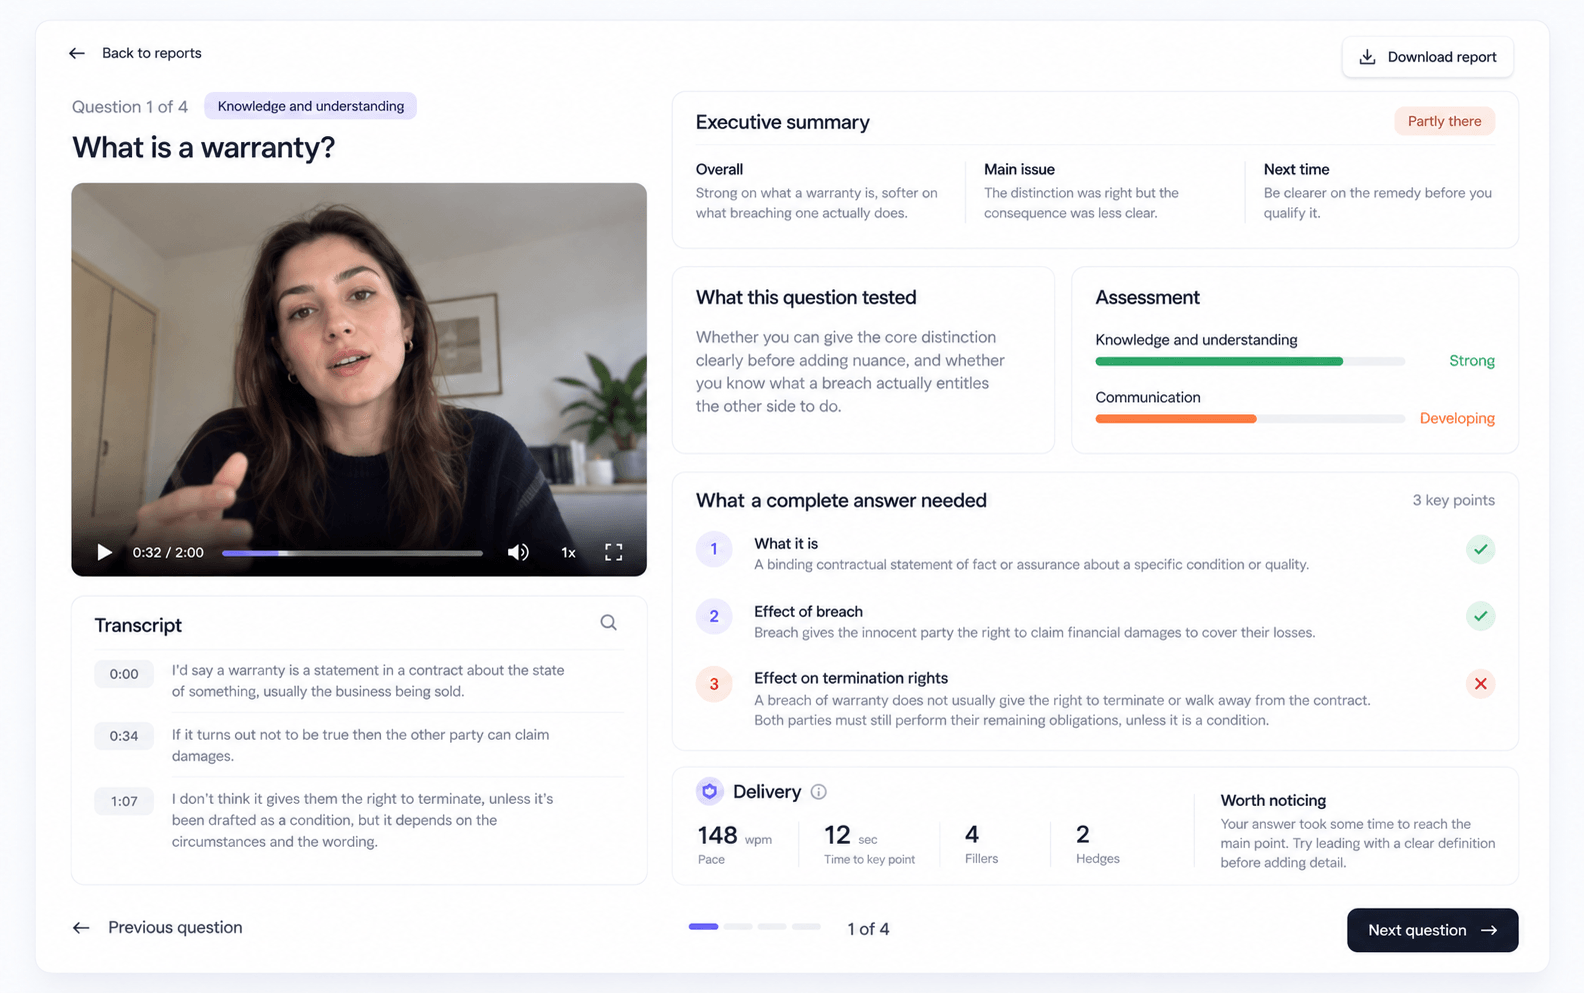Open video in fullscreen mode
1584x993 pixels.
tap(614, 552)
